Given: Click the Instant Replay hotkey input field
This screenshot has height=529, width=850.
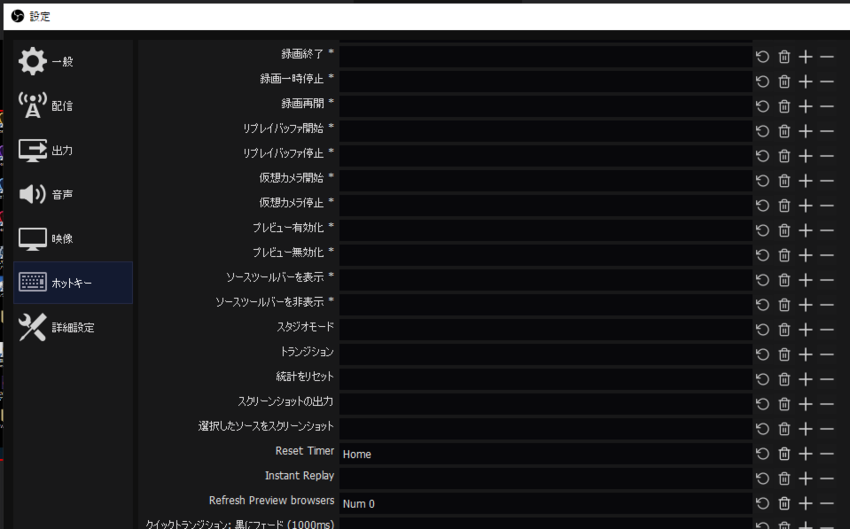Looking at the screenshot, I should (x=545, y=479).
